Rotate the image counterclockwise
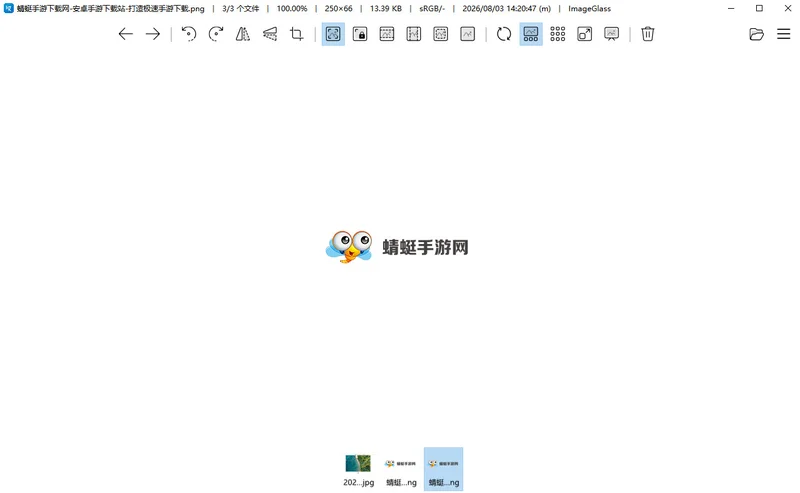This screenshot has width=800, height=493. point(189,34)
